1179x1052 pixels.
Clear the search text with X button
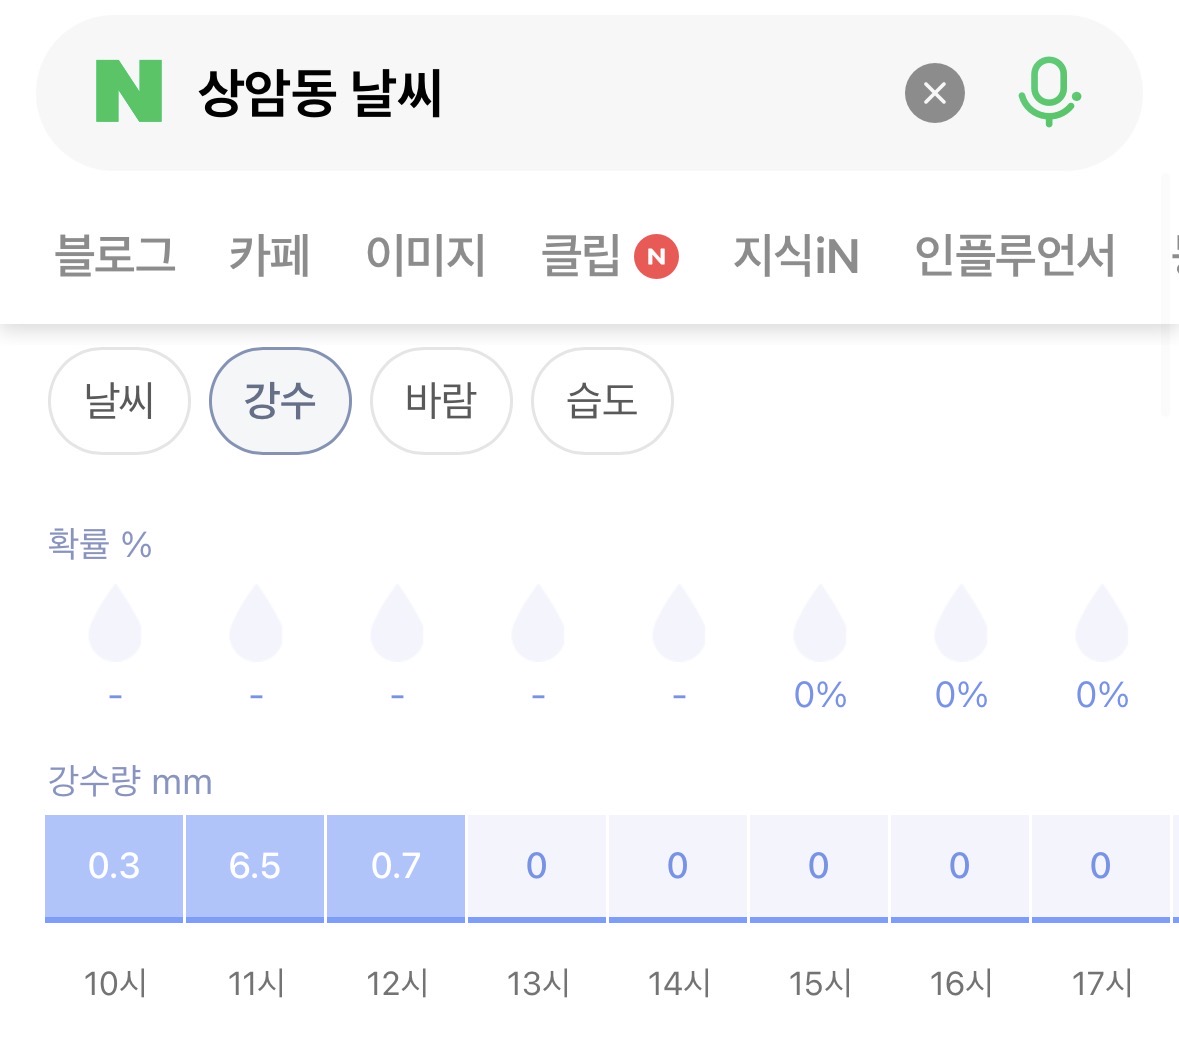tap(934, 93)
